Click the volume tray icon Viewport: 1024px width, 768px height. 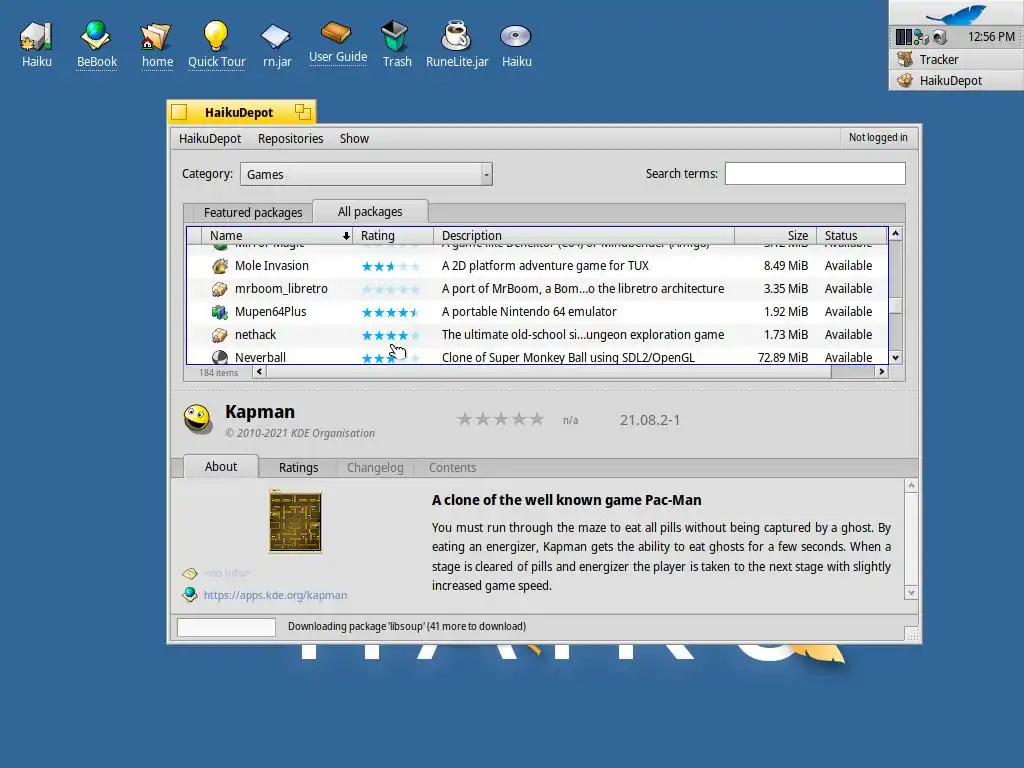tap(940, 37)
